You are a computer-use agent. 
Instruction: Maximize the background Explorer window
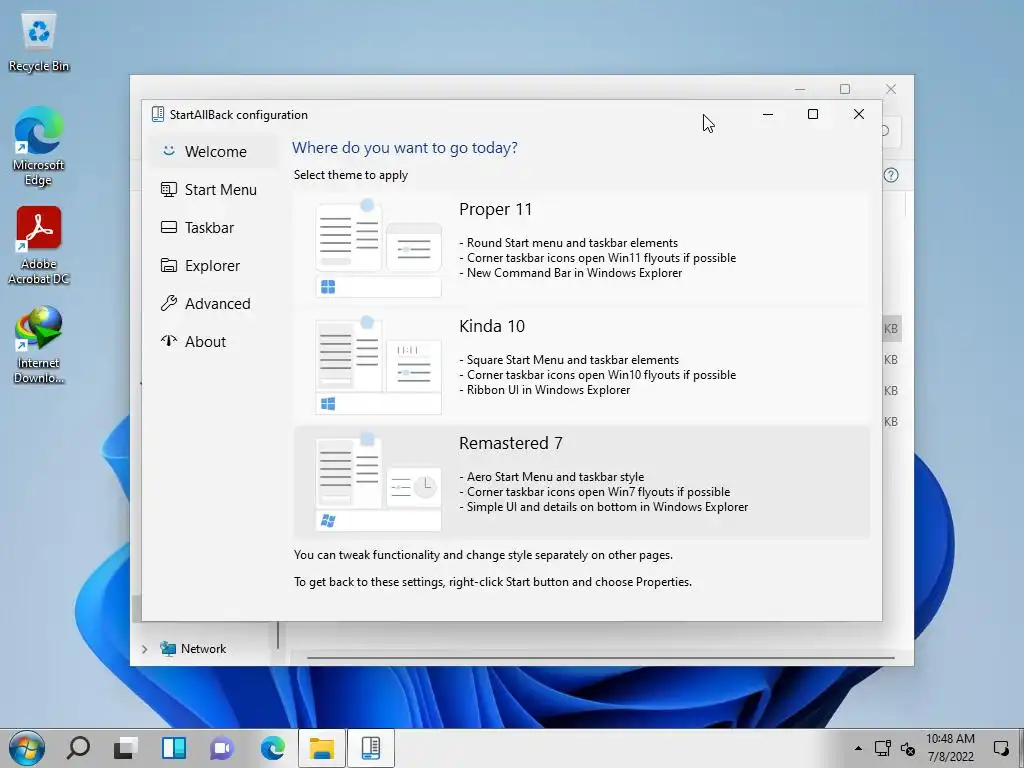pos(845,89)
